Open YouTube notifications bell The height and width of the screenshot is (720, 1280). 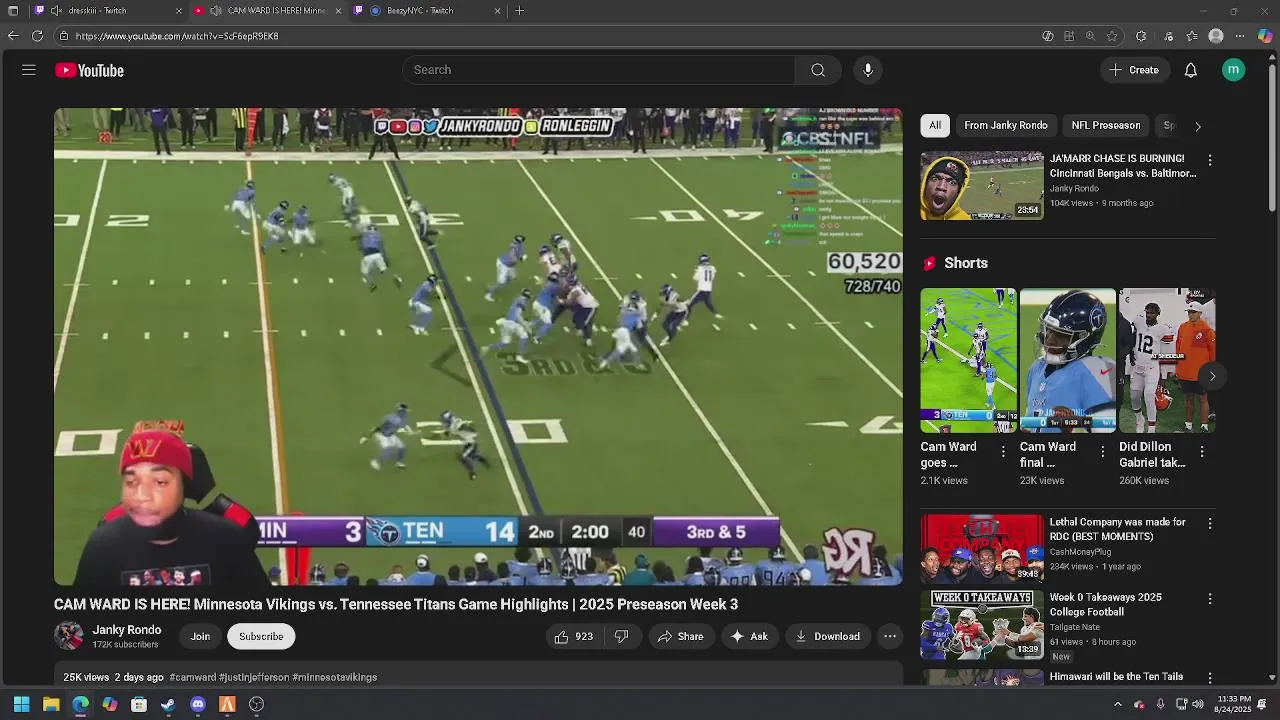(1191, 70)
